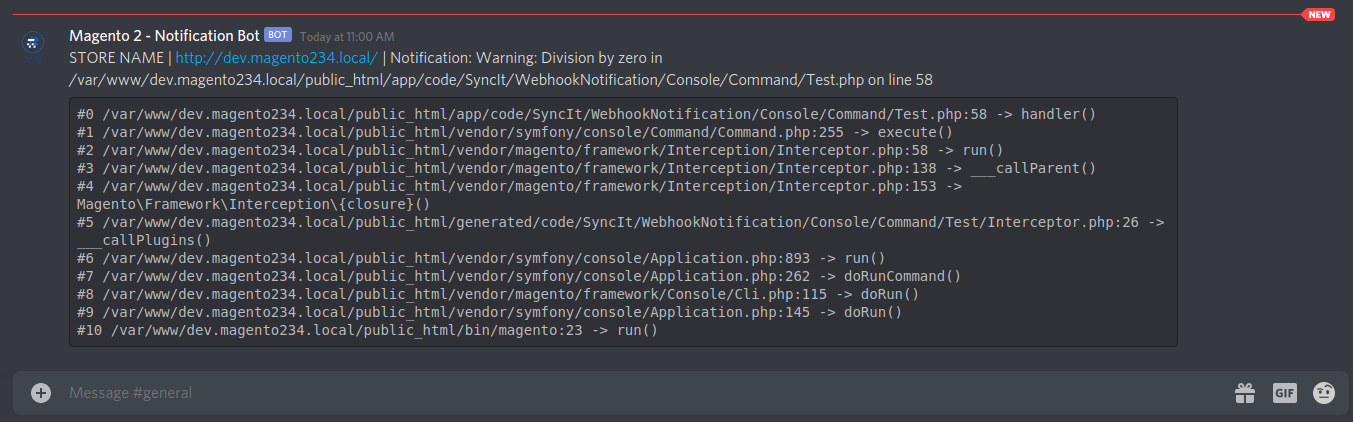Screen dimensions: 1353x422
Task: Open the GIF picker
Action: (x=1284, y=393)
